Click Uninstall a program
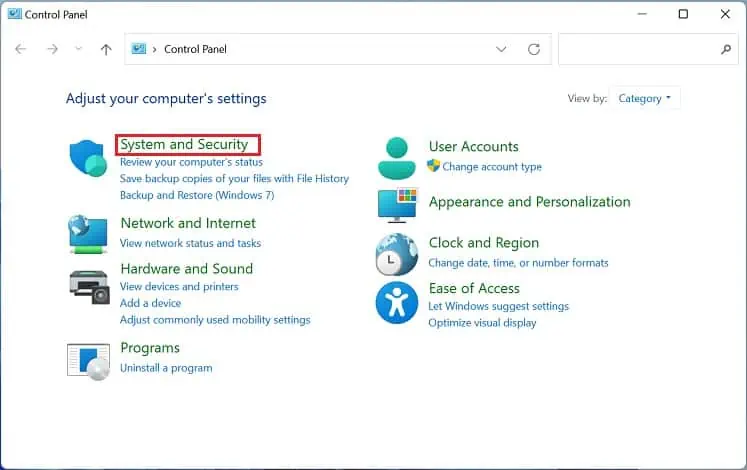This screenshot has width=747, height=470. [166, 368]
